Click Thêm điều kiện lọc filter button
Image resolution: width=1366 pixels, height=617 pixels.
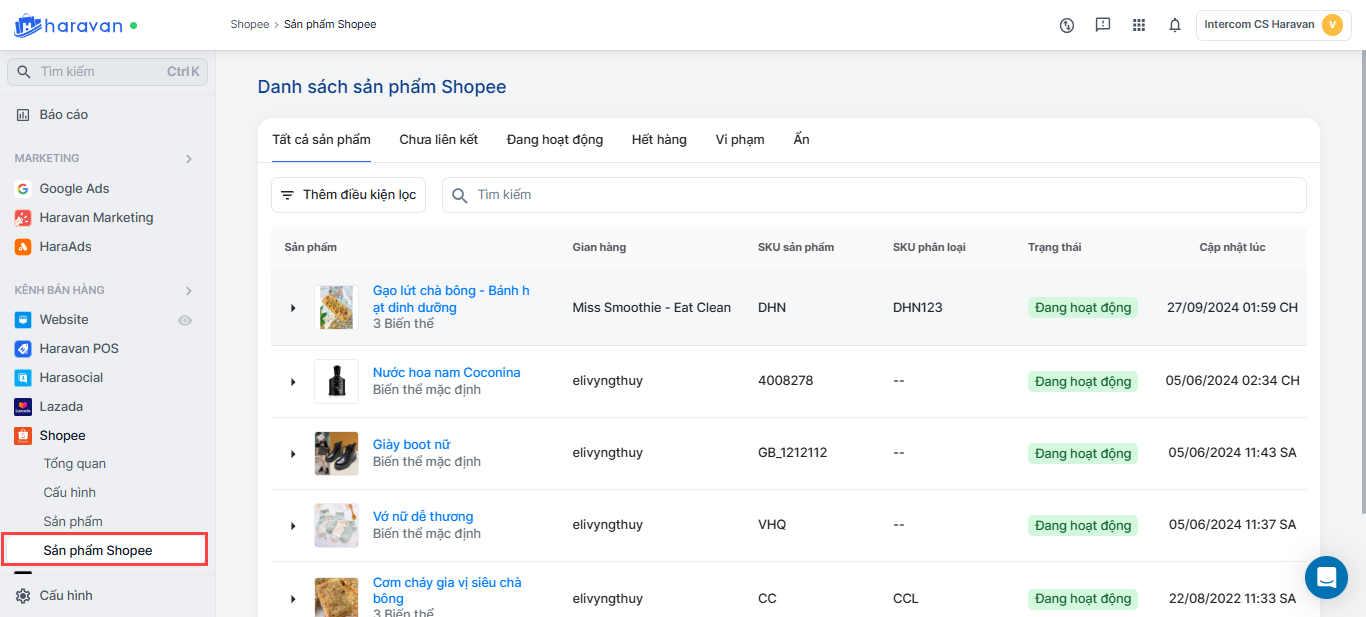coord(348,195)
